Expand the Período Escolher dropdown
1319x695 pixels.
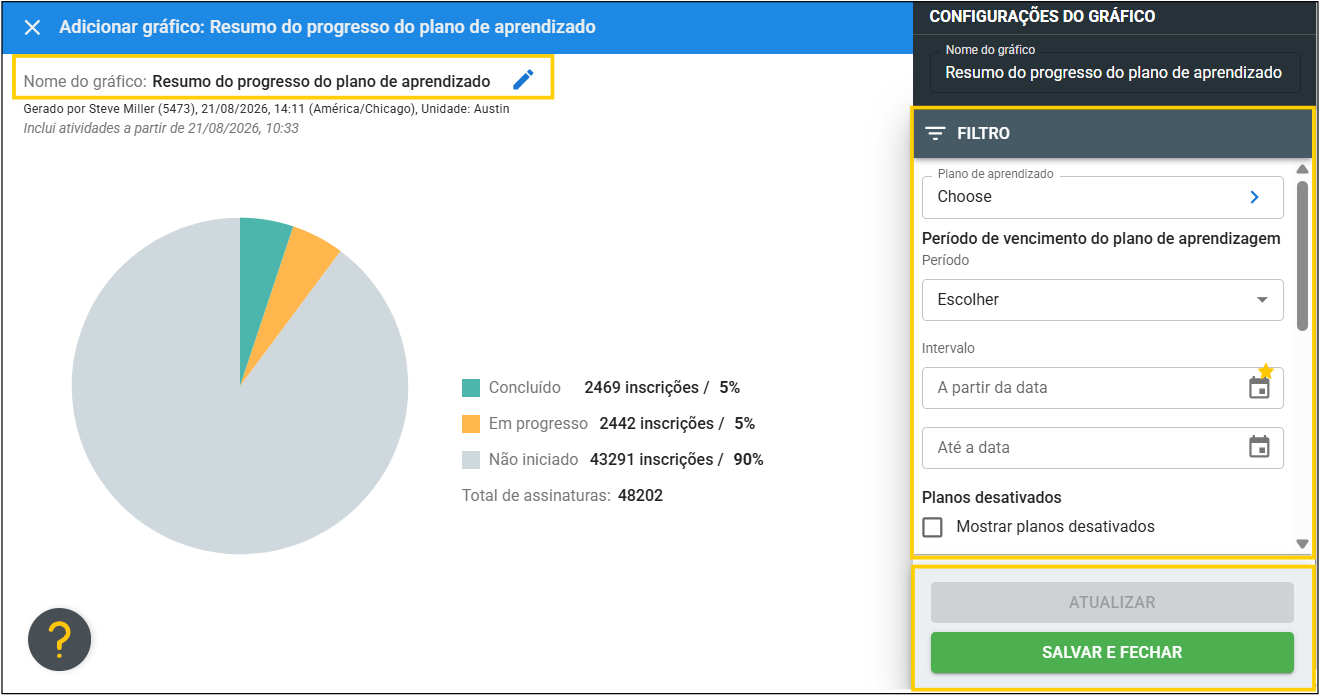(1102, 300)
